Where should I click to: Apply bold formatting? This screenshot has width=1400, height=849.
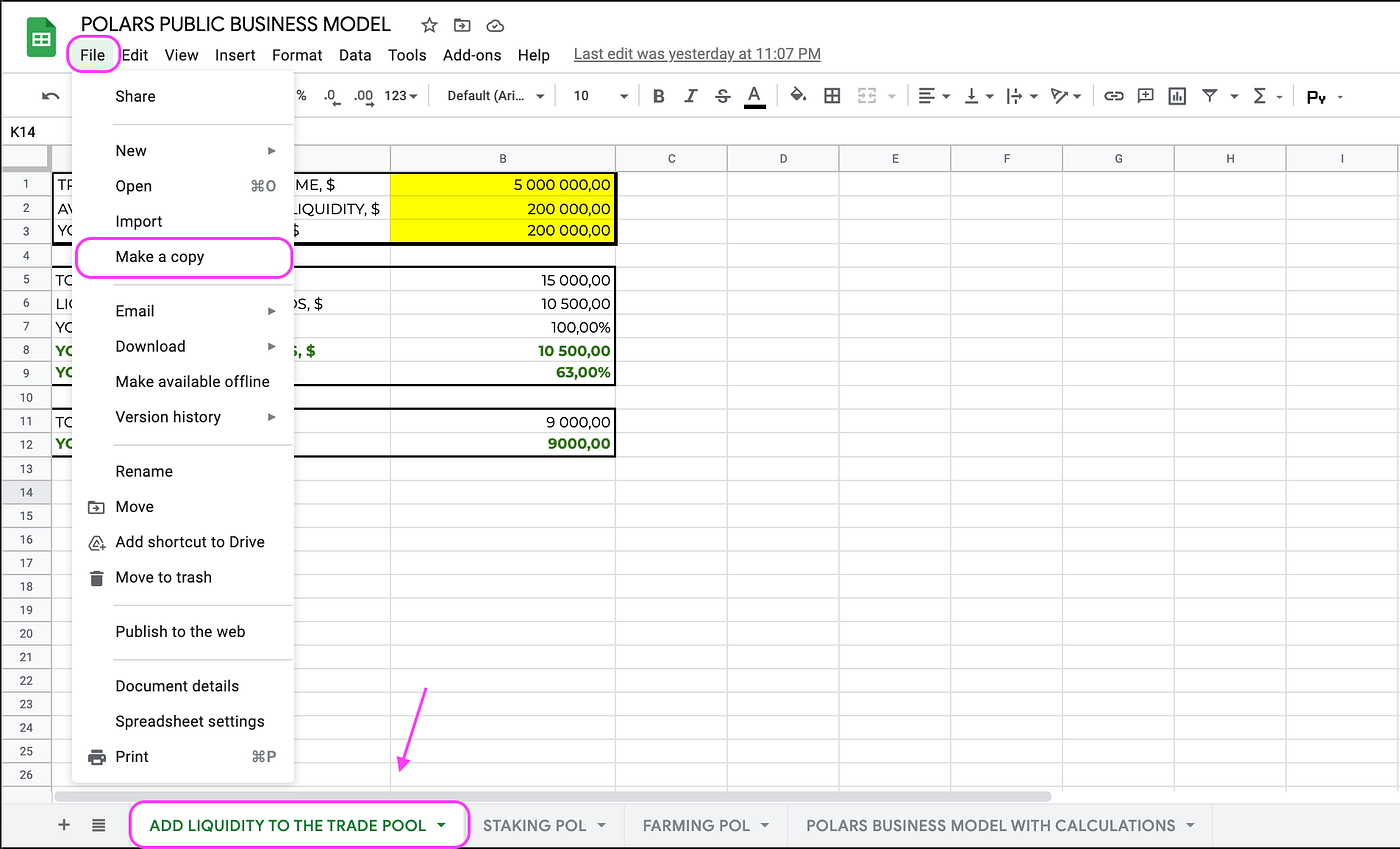click(658, 96)
